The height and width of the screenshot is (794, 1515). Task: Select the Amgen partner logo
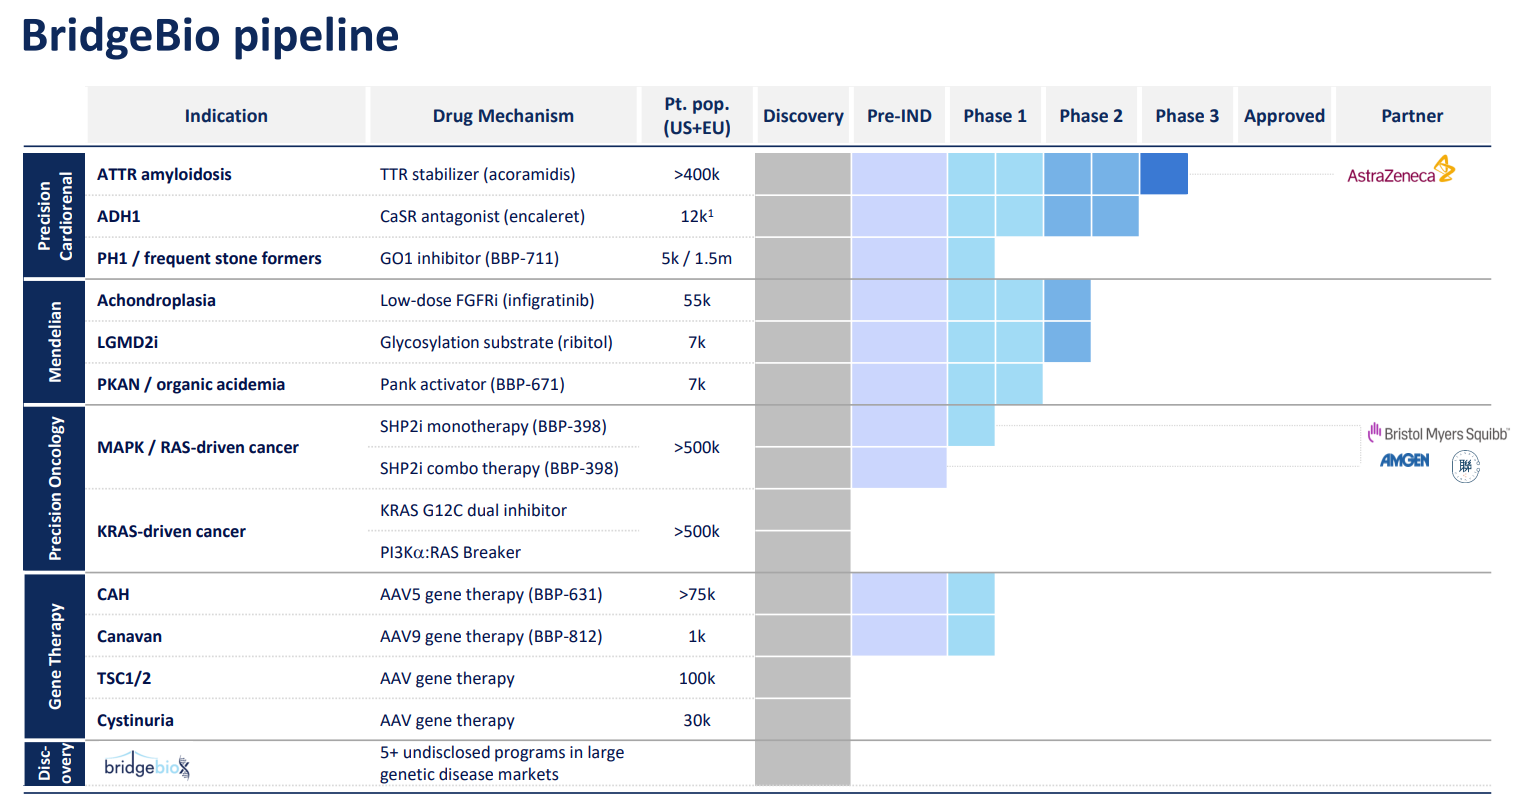click(x=1405, y=461)
